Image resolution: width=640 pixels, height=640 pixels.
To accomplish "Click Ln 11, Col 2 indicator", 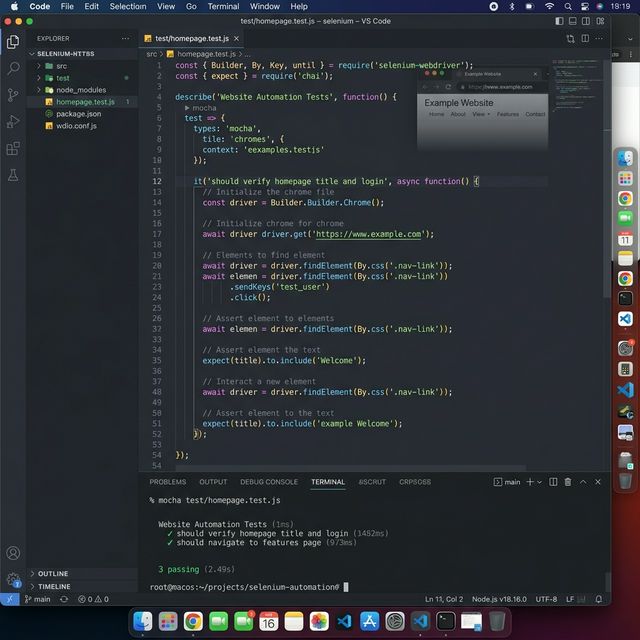I will click(x=444, y=599).
